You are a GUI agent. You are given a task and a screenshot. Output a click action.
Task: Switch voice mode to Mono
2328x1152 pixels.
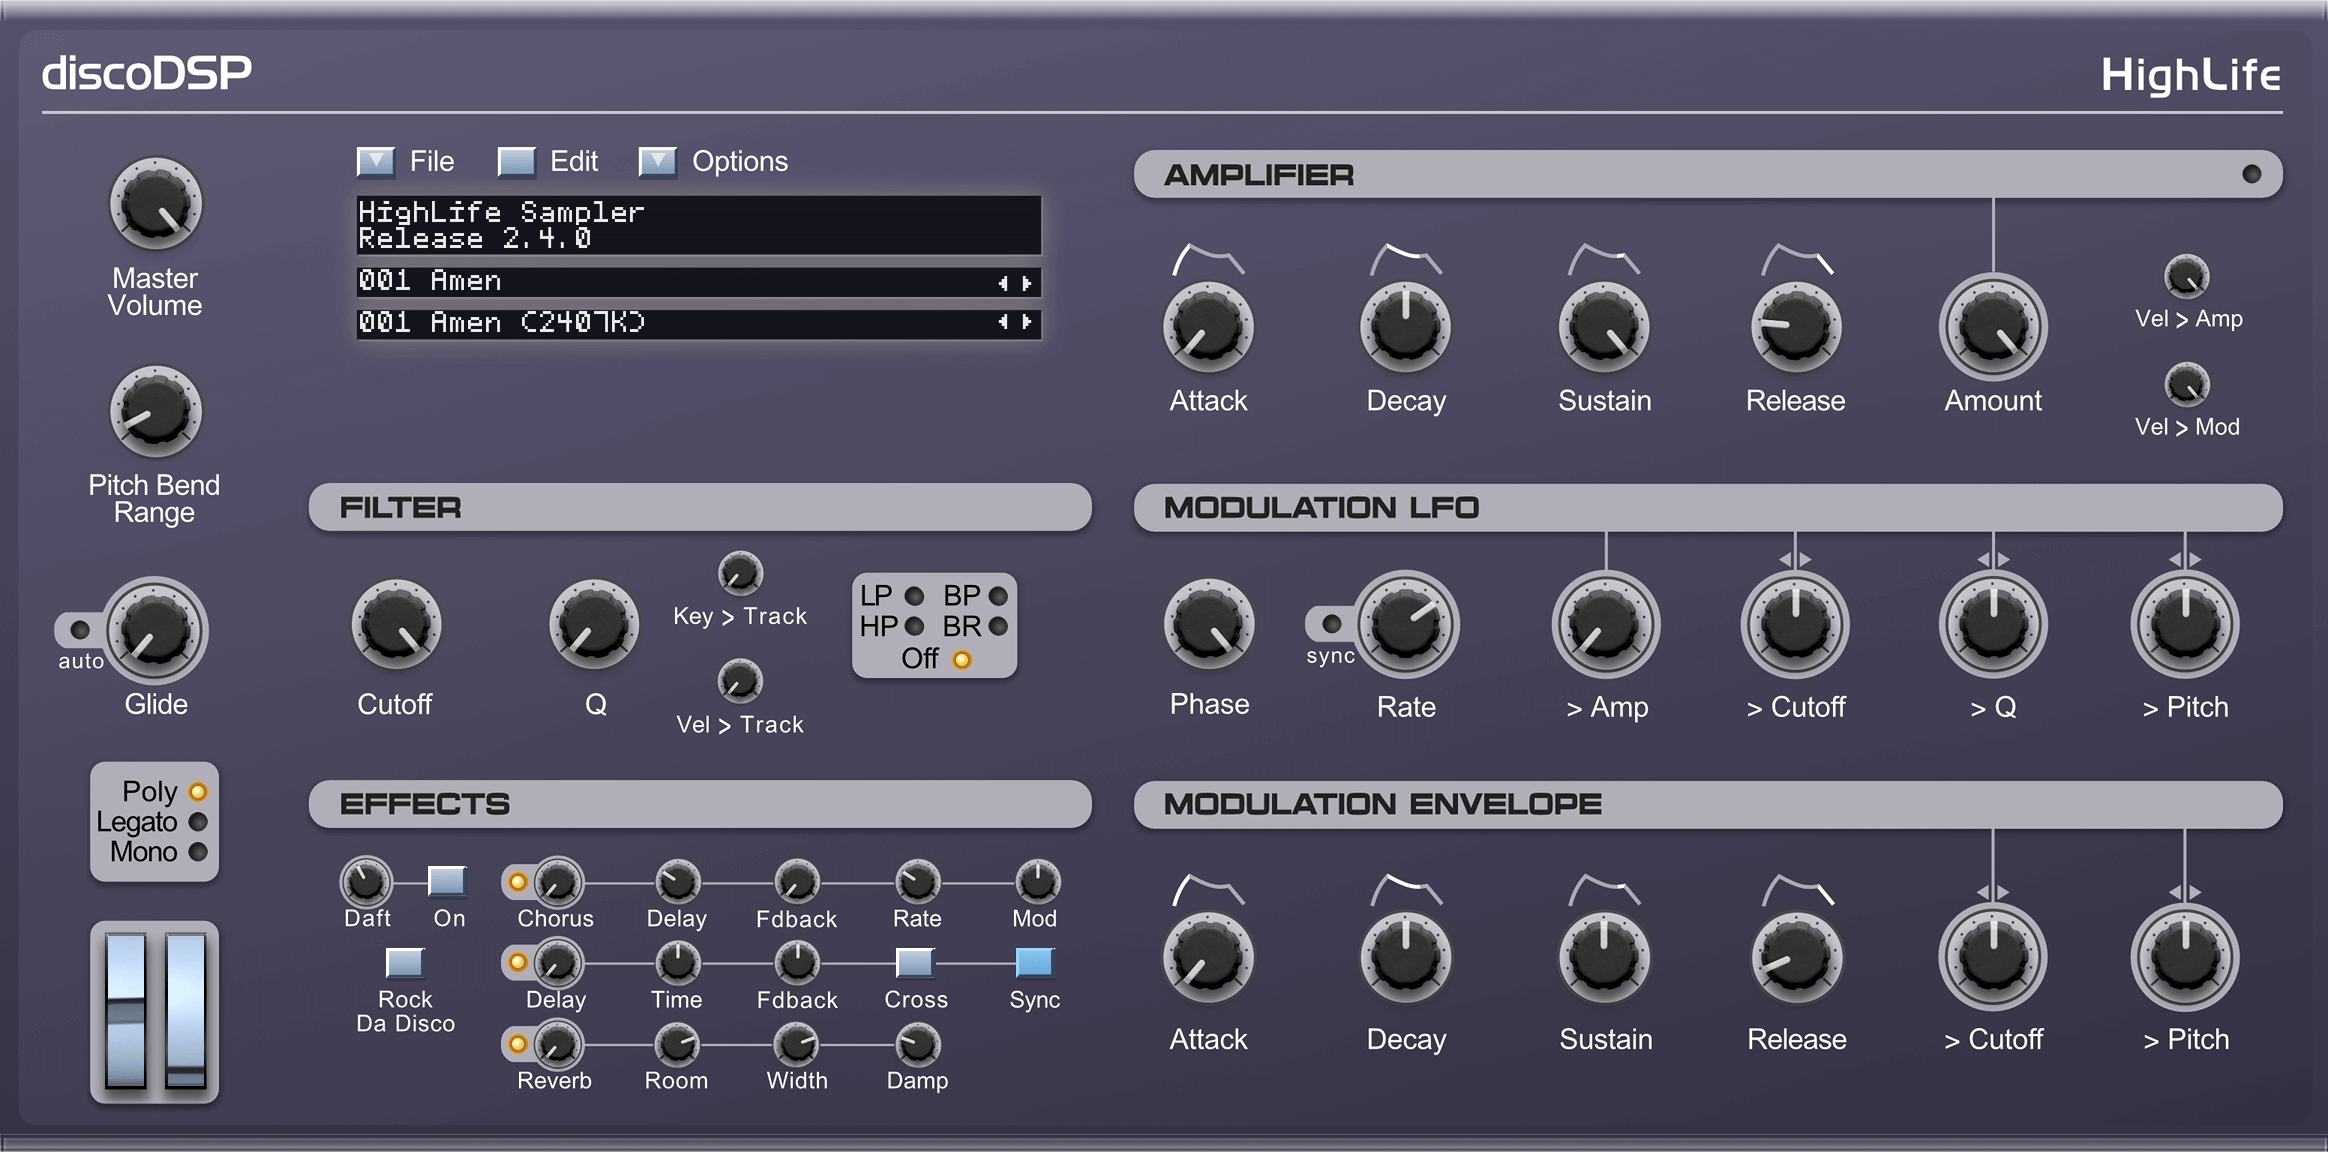198,852
